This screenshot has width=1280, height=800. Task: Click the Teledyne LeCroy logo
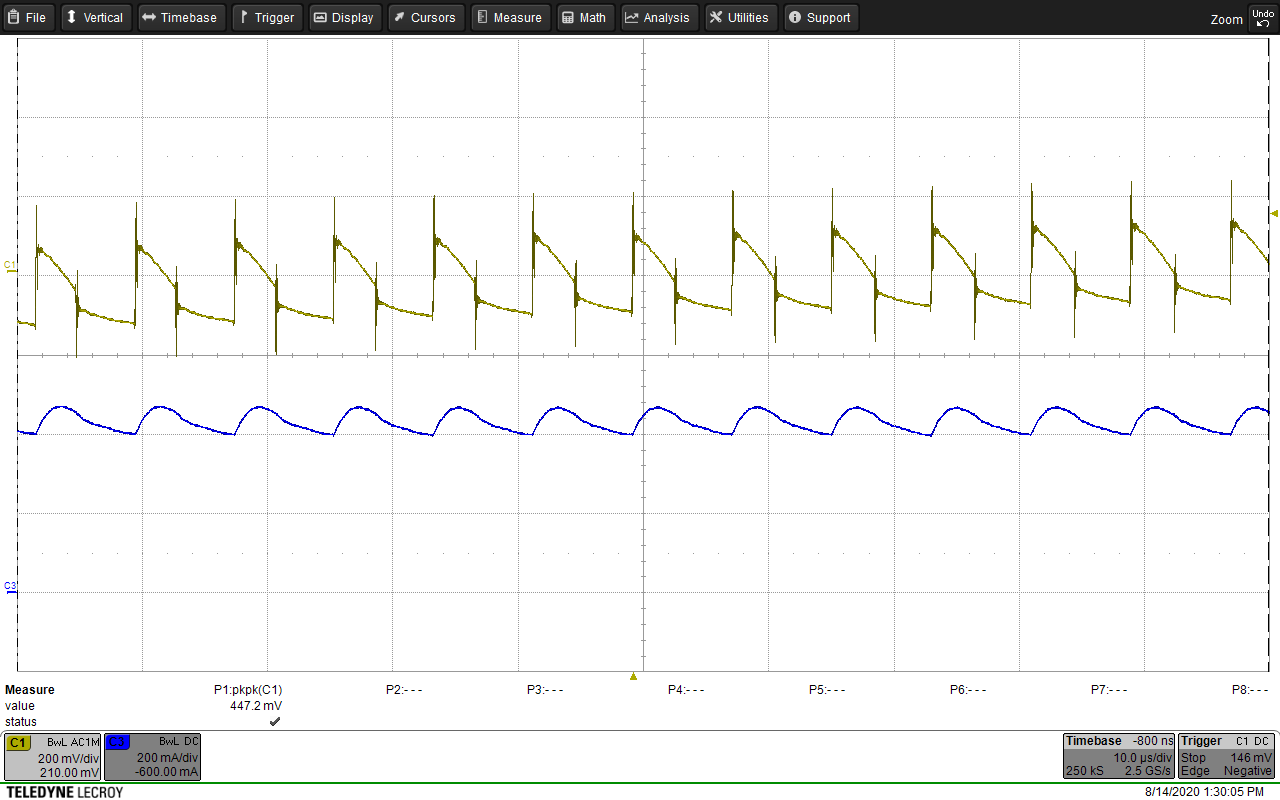(x=65, y=792)
